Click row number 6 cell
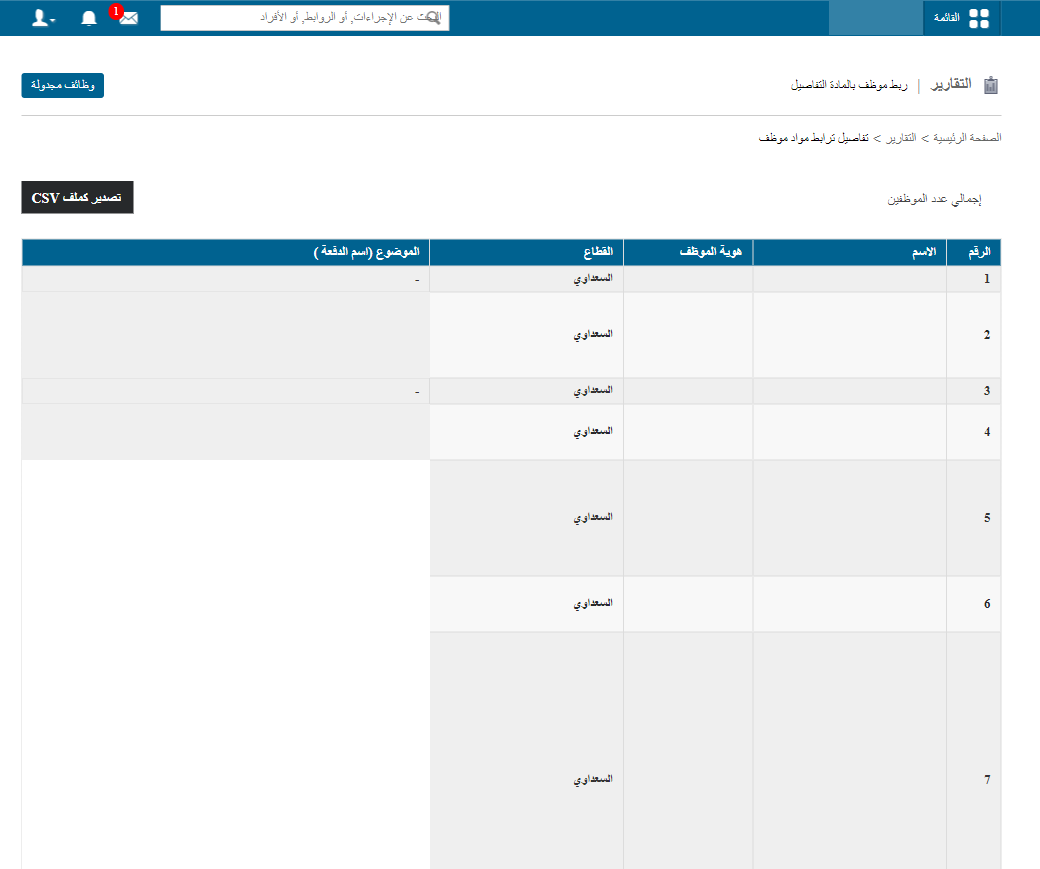1040x869 pixels. 974,604
